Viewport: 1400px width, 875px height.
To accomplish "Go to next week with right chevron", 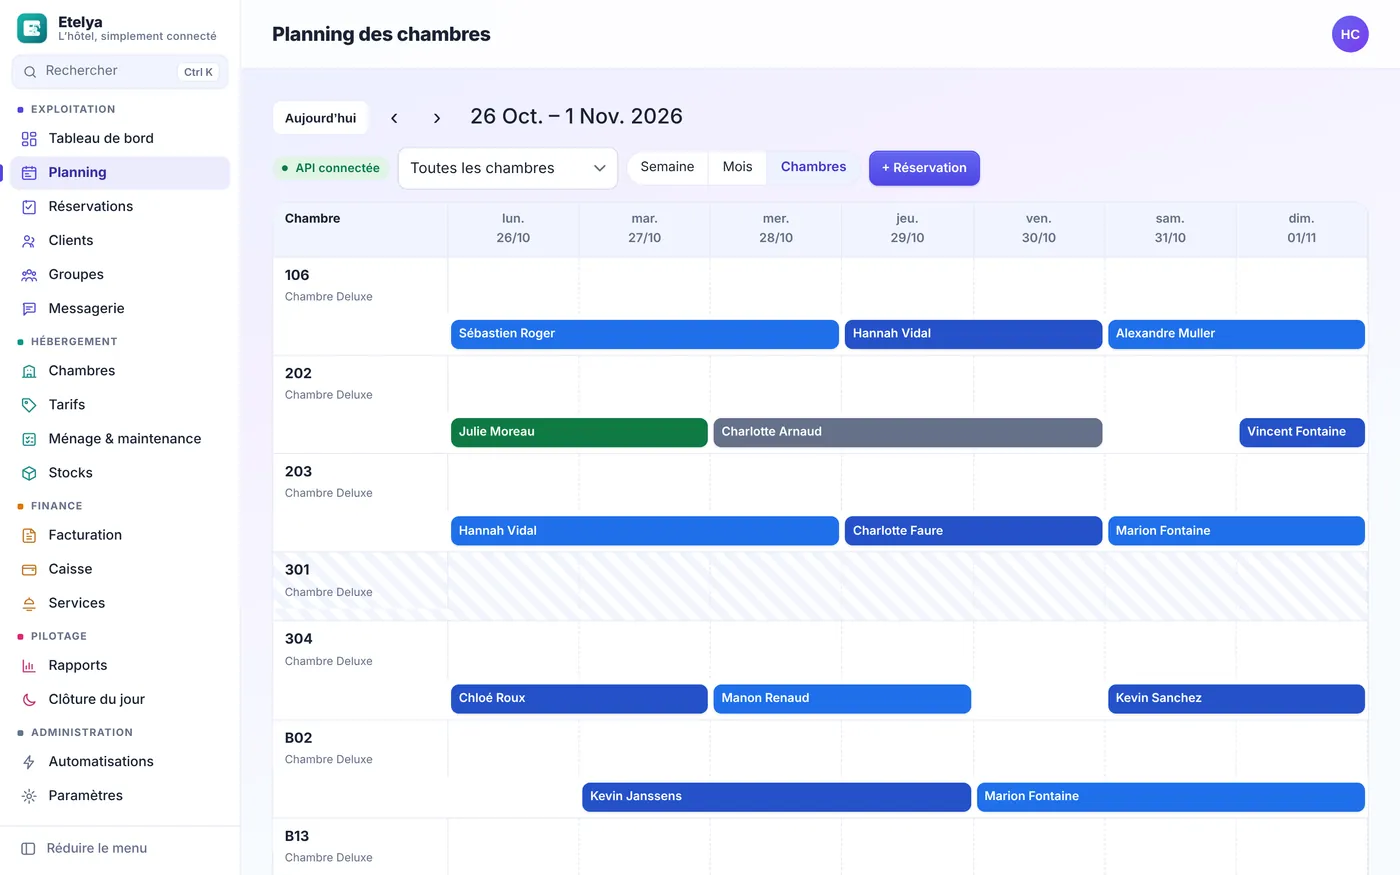I will (x=437, y=118).
